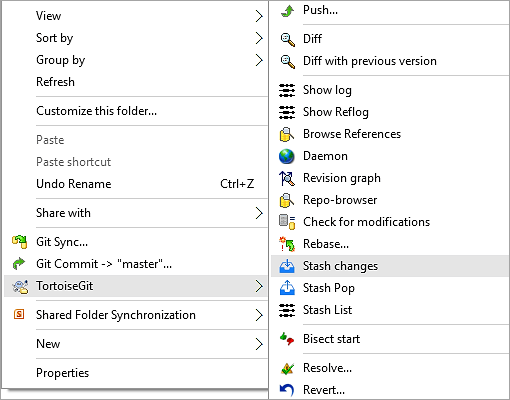Viewport: 510px width, 400px height.
Task: Expand the View submenu arrow
Action: tap(259, 16)
